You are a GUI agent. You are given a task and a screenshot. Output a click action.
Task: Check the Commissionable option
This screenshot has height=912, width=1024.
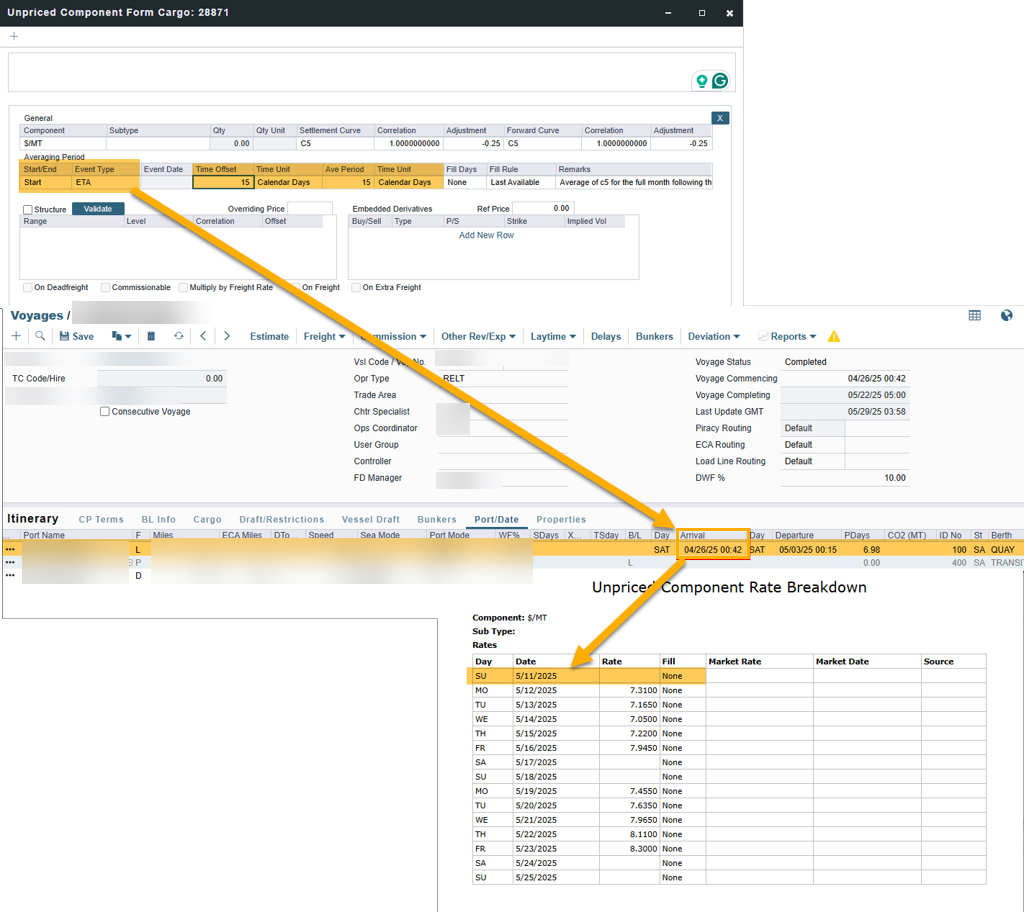pyautogui.click(x=106, y=287)
